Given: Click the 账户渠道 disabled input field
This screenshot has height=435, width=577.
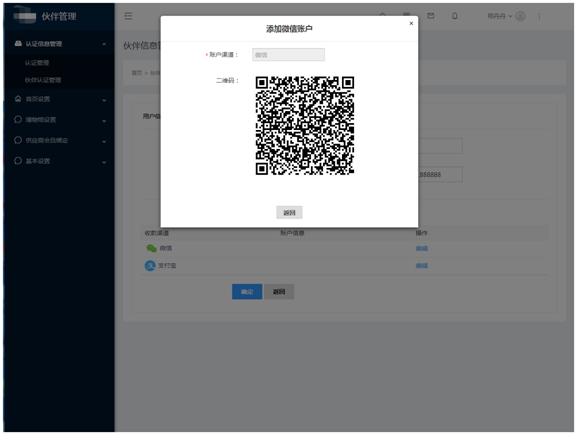Looking at the screenshot, I should (288, 55).
